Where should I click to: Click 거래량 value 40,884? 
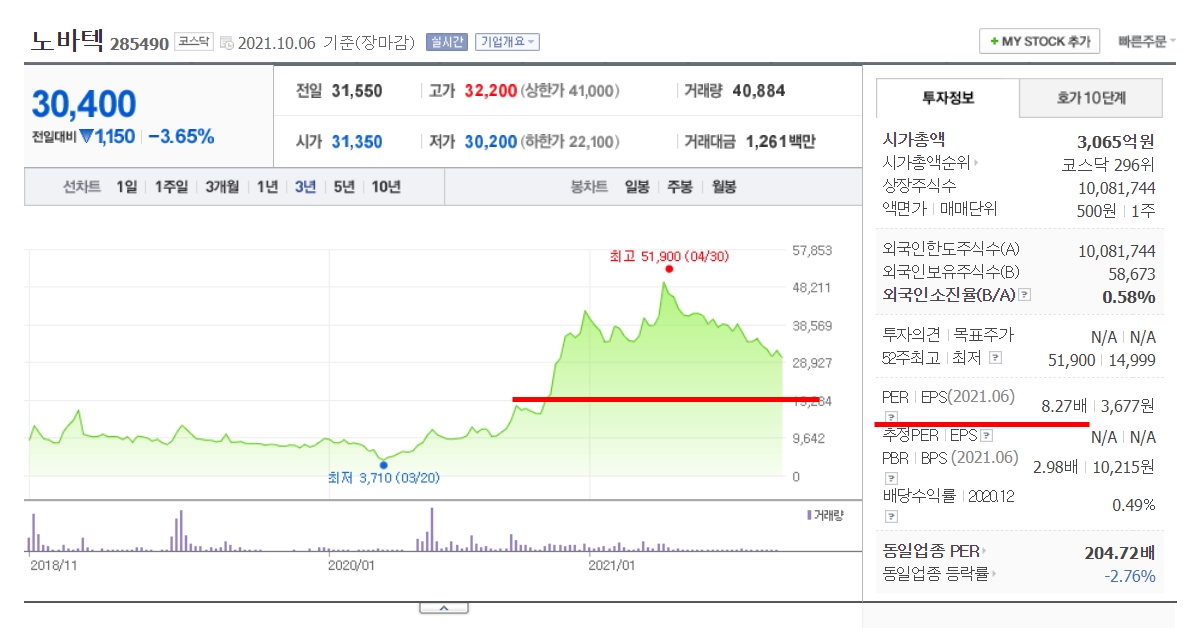758,91
